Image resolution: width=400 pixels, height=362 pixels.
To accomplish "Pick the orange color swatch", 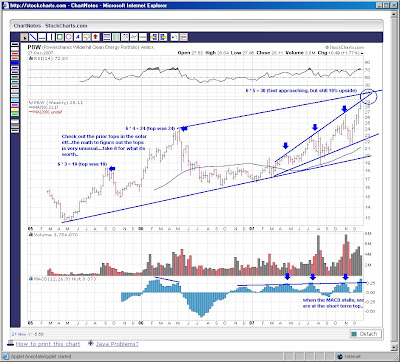I will coord(15,58).
